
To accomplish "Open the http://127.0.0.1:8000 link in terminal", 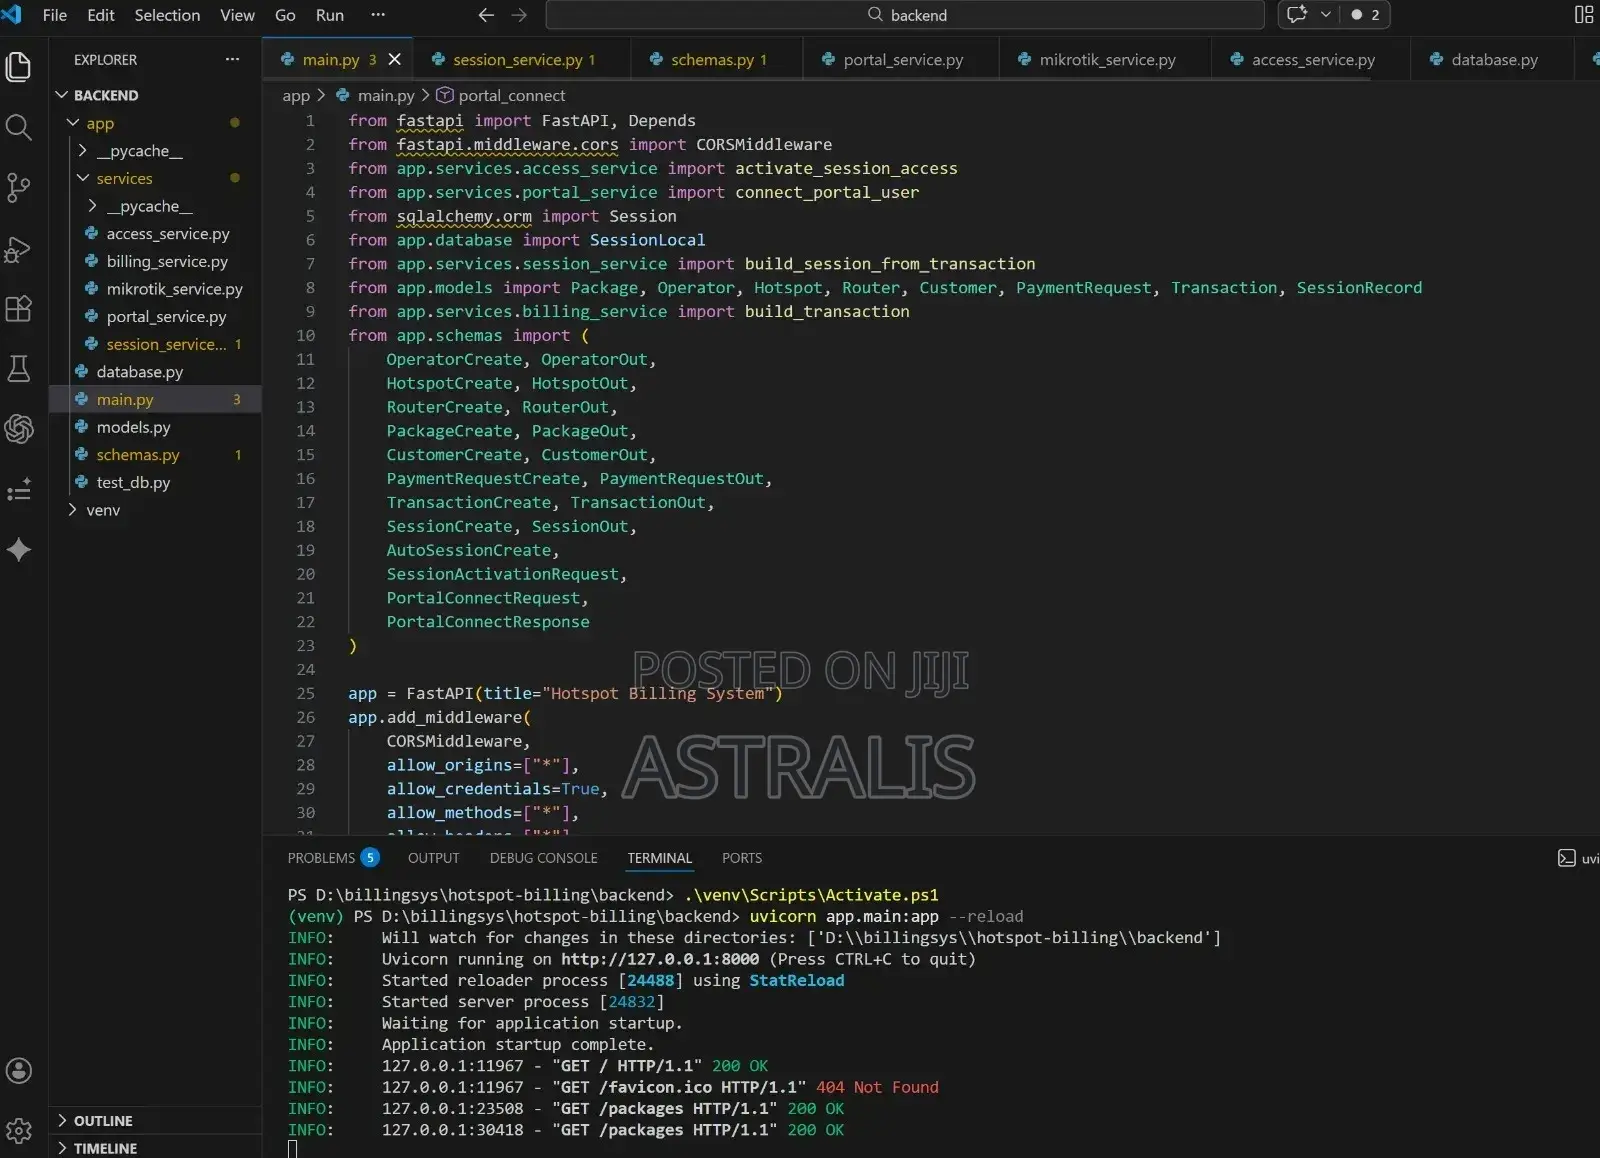I will [x=660, y=959].
